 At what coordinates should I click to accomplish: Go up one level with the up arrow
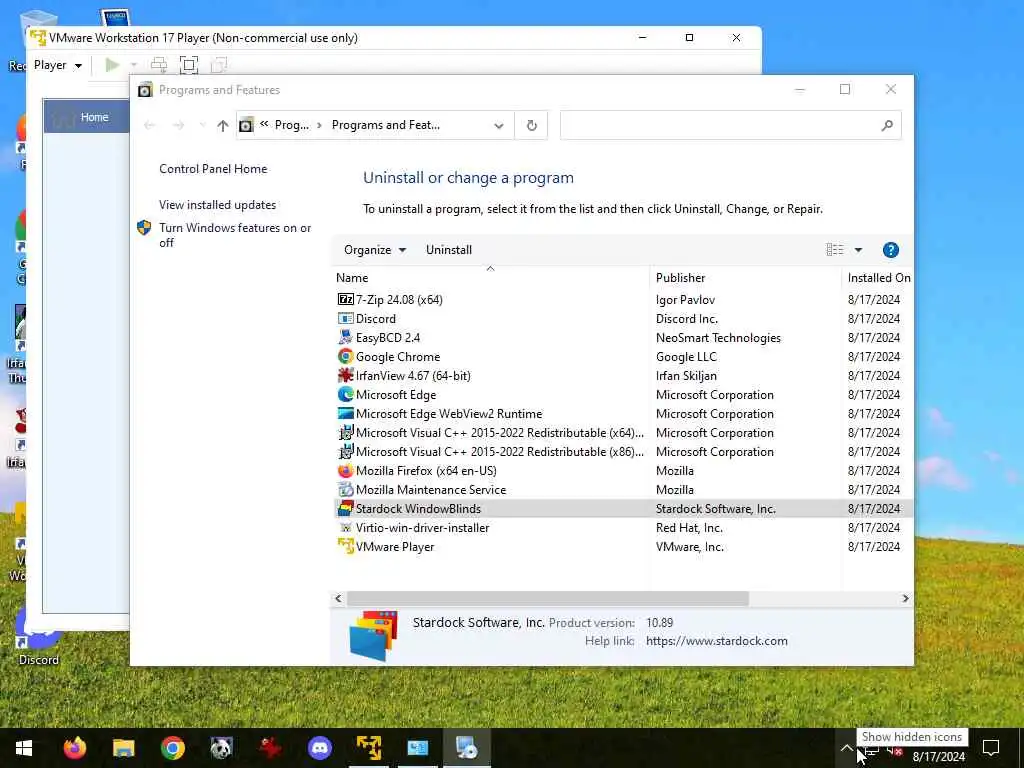223,125
